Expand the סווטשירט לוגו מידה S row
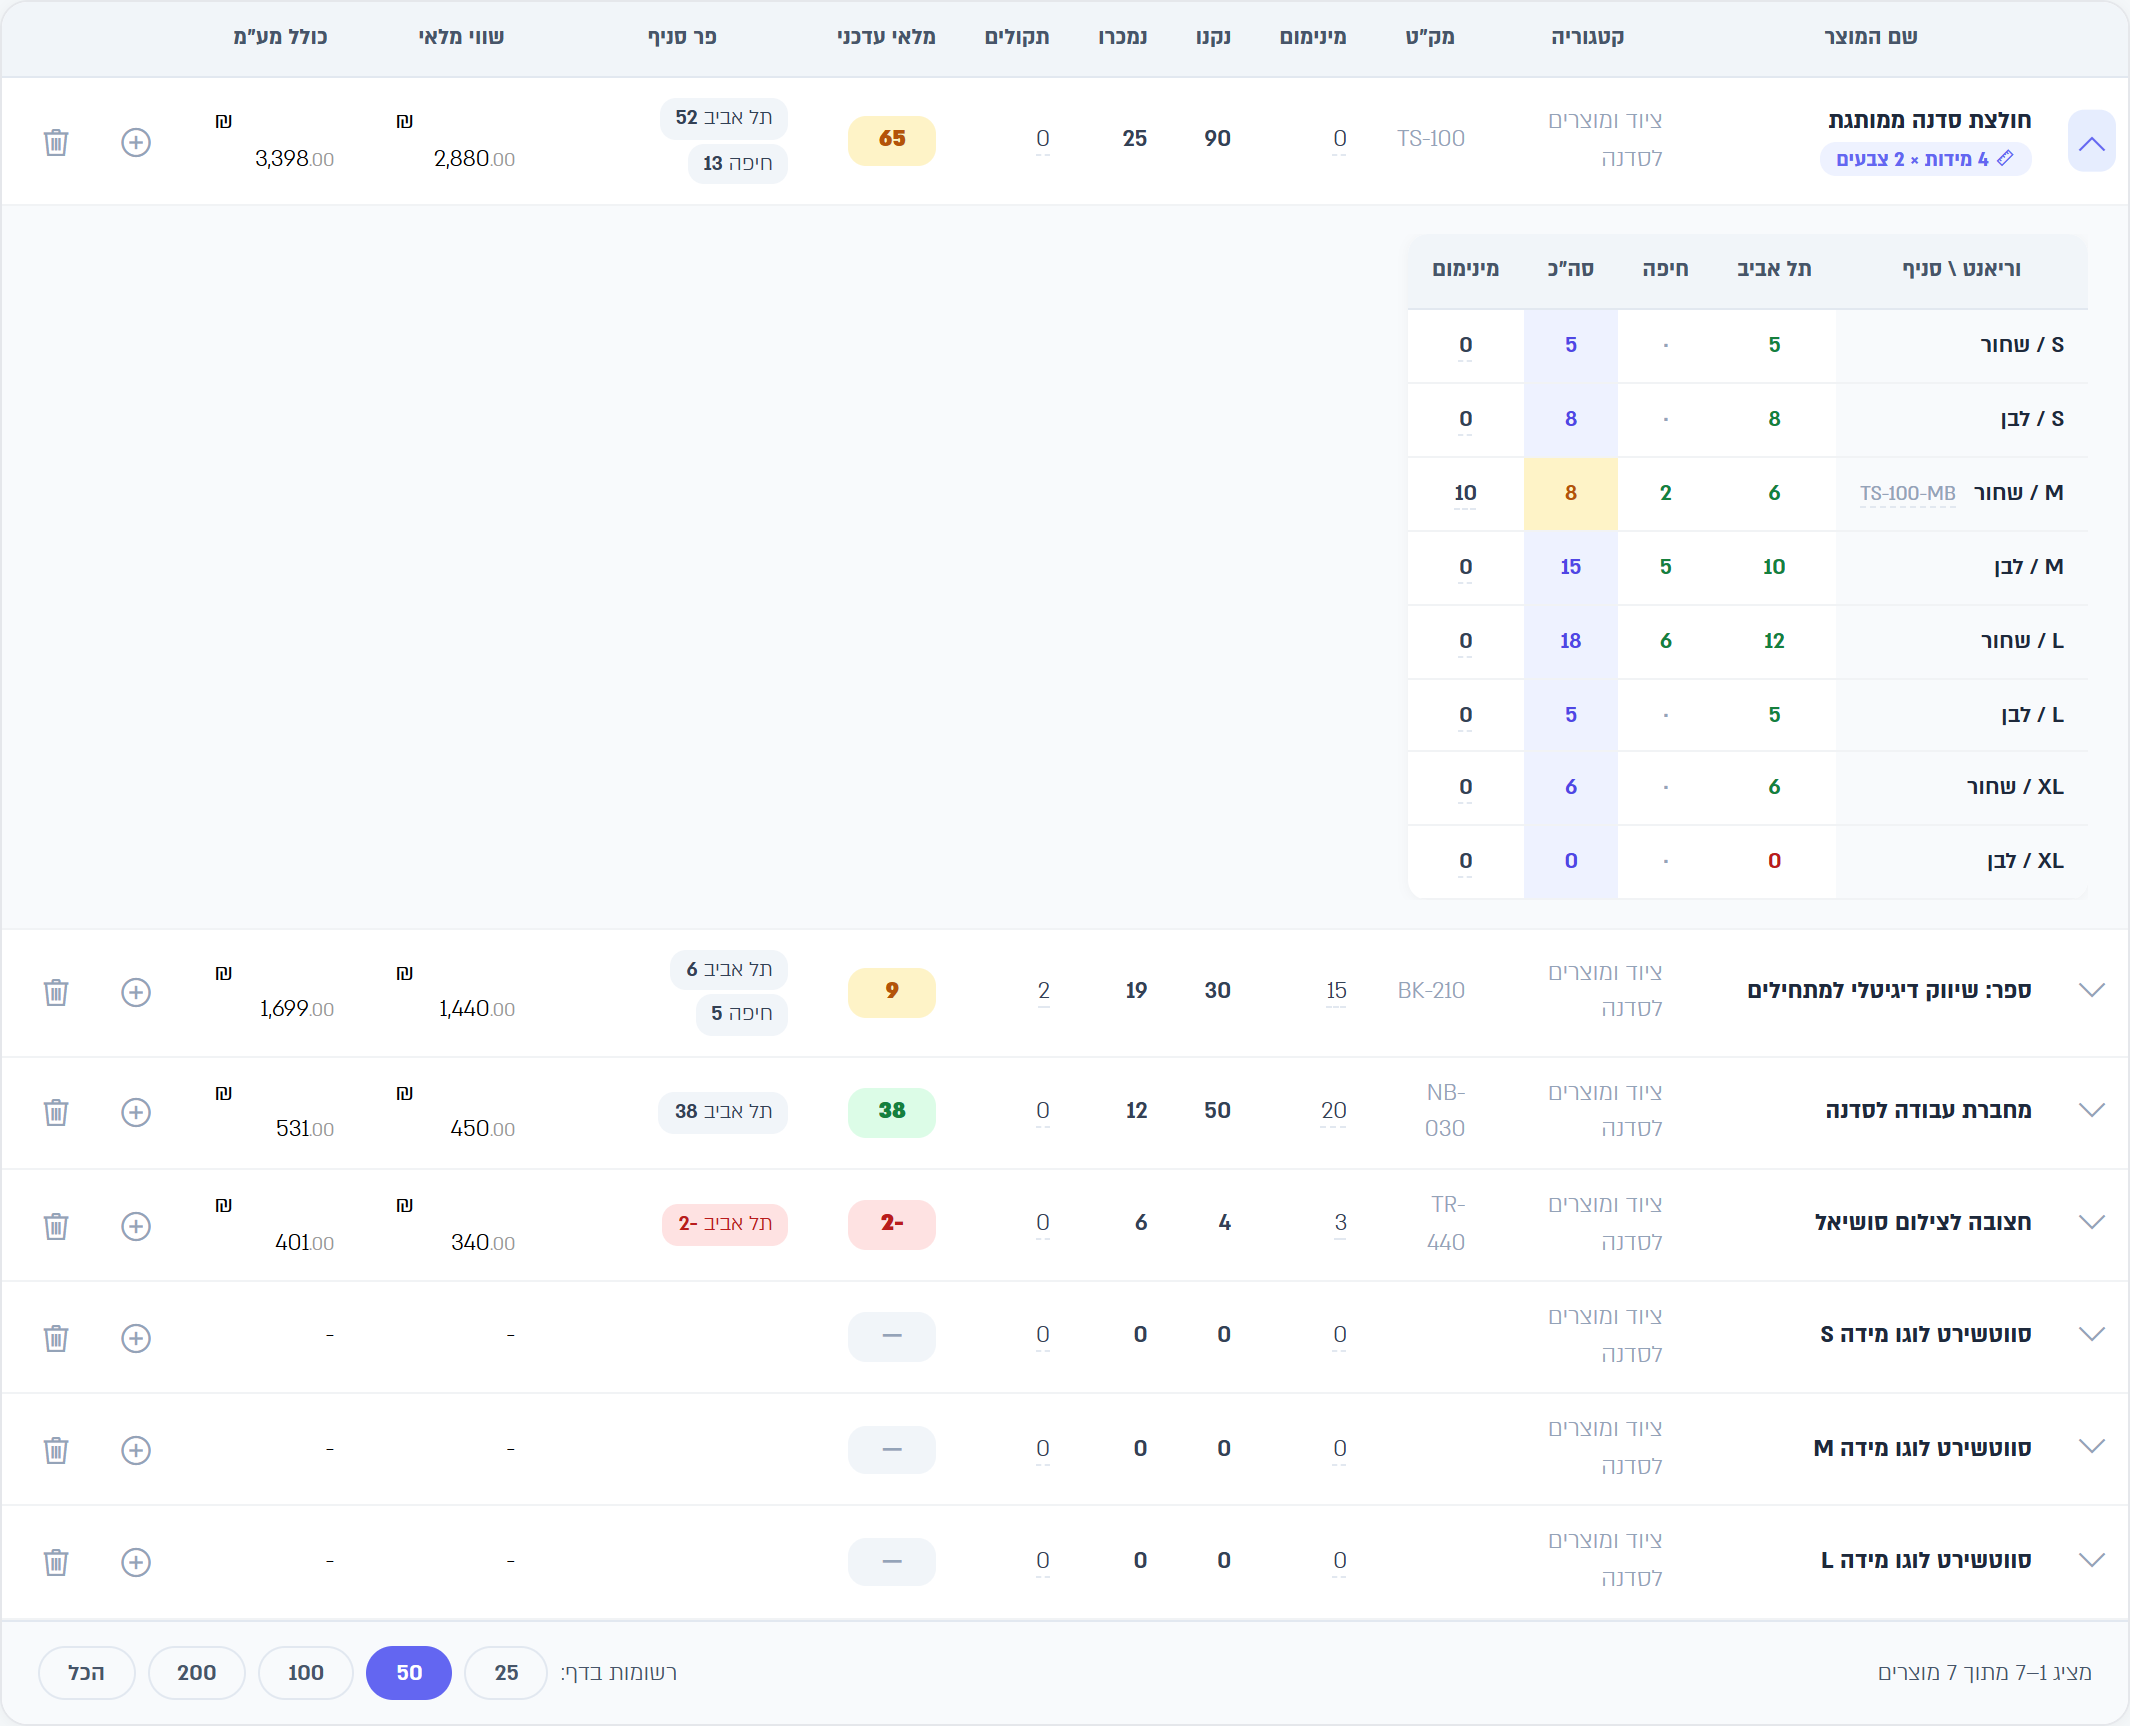The image size is (2130, 1726). [x=2091, y=1334]
